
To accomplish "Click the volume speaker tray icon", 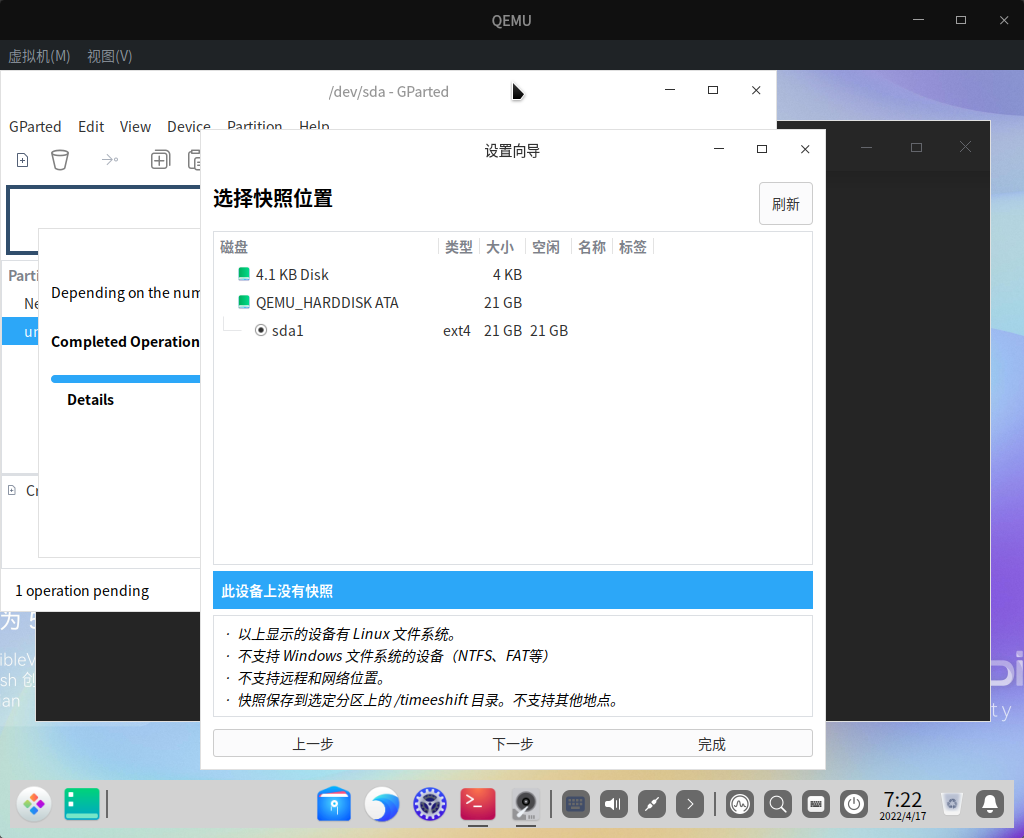I will point(613,804).
